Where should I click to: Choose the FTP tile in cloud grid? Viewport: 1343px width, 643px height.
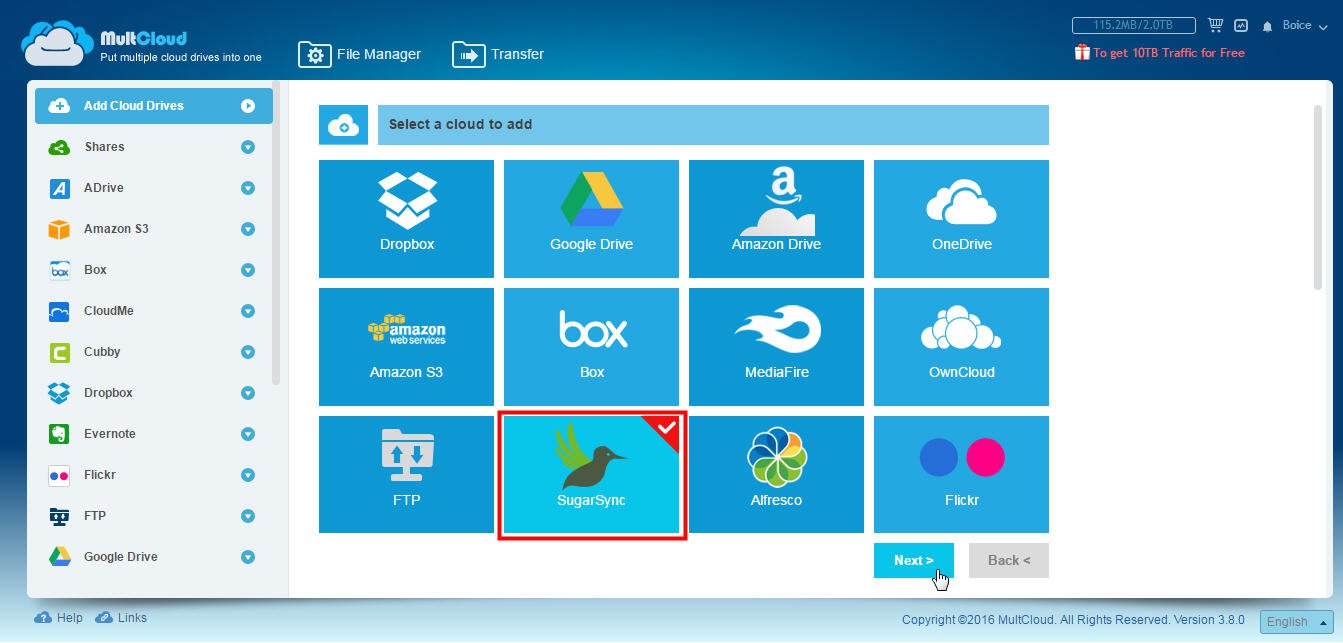point(406,475)
